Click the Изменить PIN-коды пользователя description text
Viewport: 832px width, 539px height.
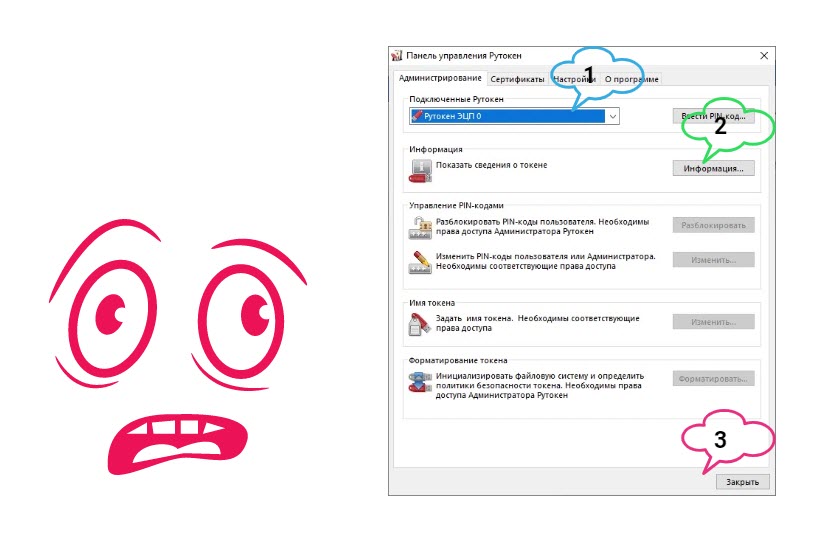point(545,261)
